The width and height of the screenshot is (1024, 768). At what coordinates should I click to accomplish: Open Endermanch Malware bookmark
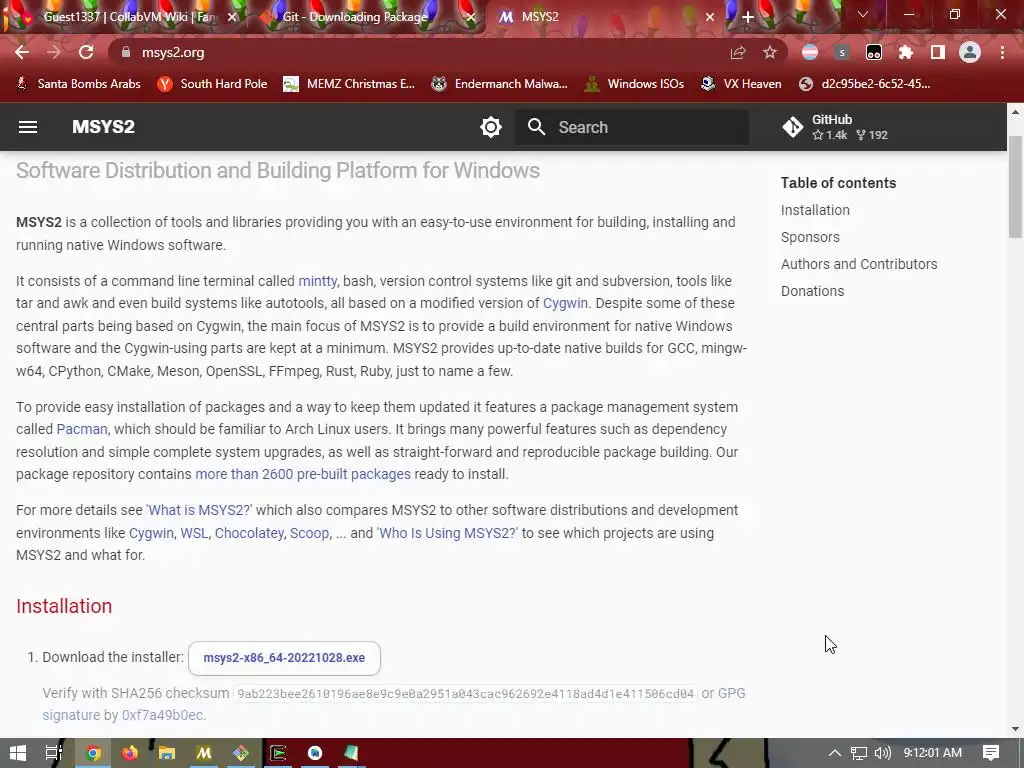pyautogui.click(x=500, y=84)
